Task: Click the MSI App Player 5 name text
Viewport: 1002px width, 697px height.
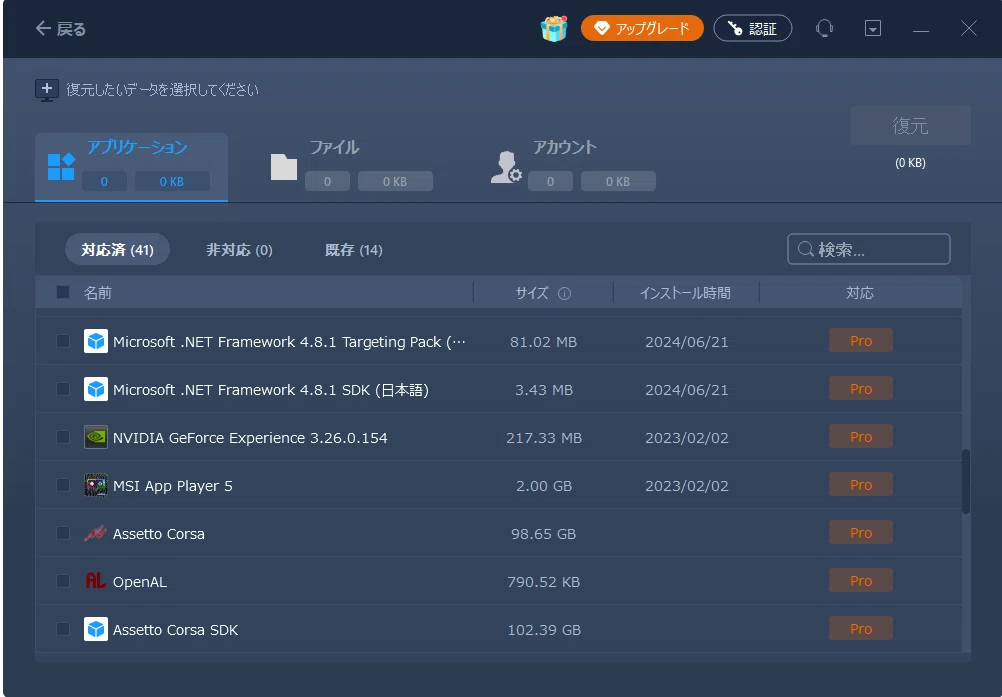Action: coord(173,486)
